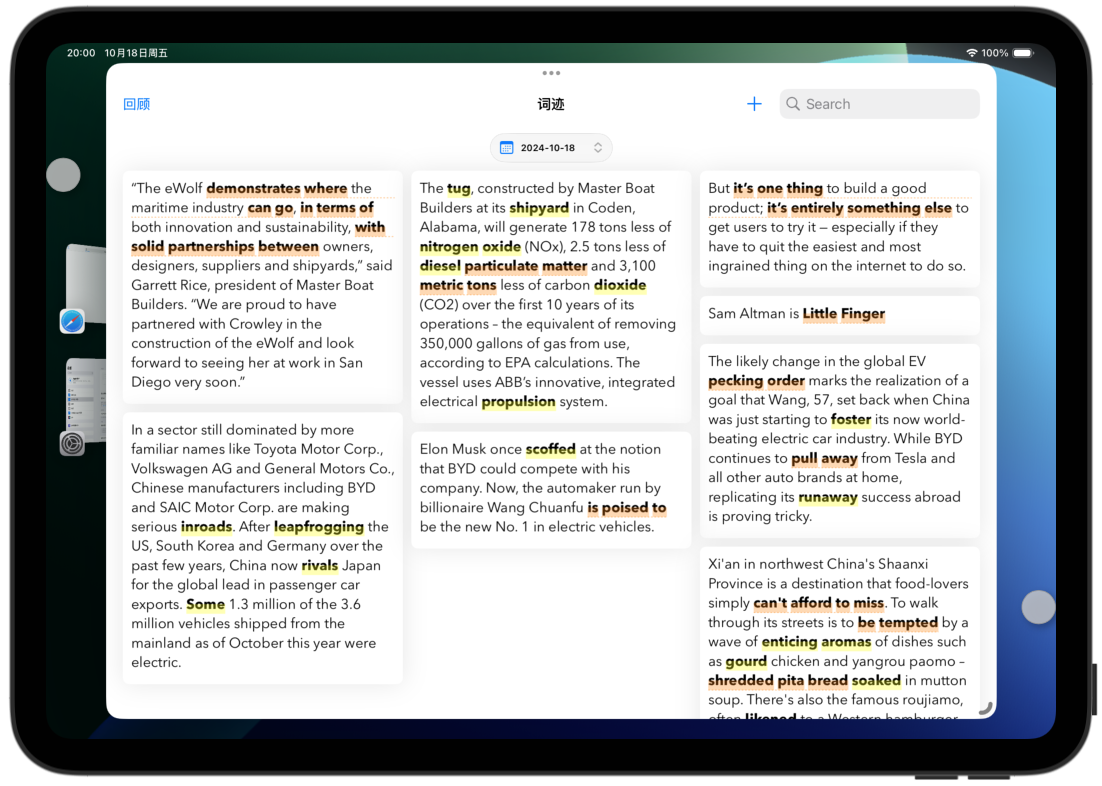The image size is (1102, 786).
Task: Tap highlighted word 'gourd'
Action: pos(746,662)
